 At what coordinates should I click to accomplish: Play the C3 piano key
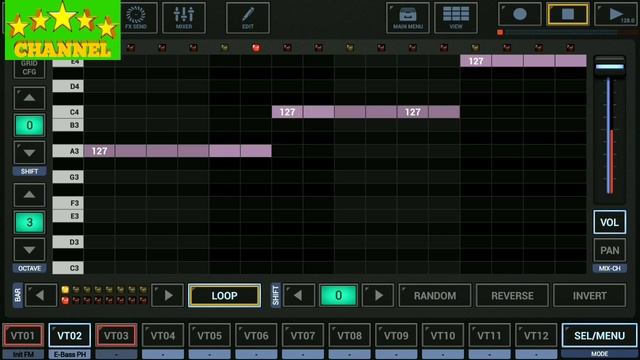(68, 268)
